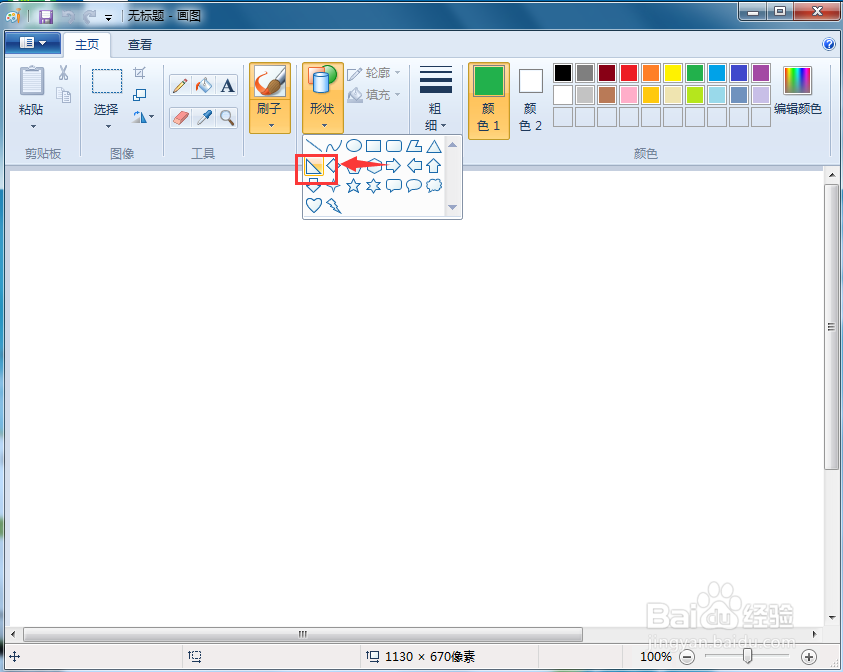Viewport: 843px width, 672px height.
Task: Choose the Lightning bolt shape
Action: coord(333,205)
